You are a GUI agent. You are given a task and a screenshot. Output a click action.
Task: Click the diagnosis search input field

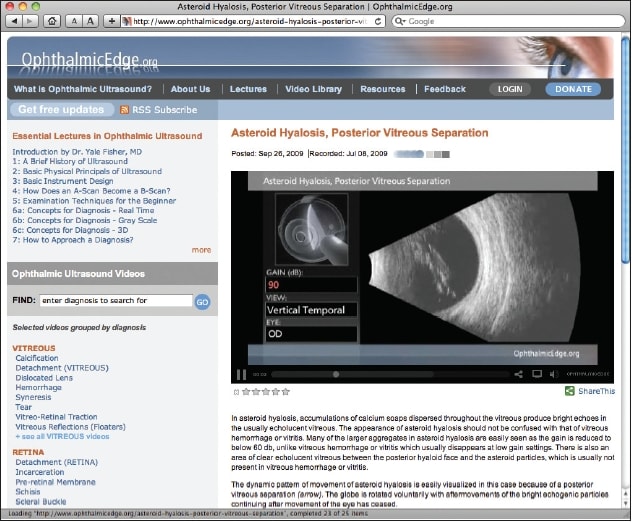[x=116, y=300]
